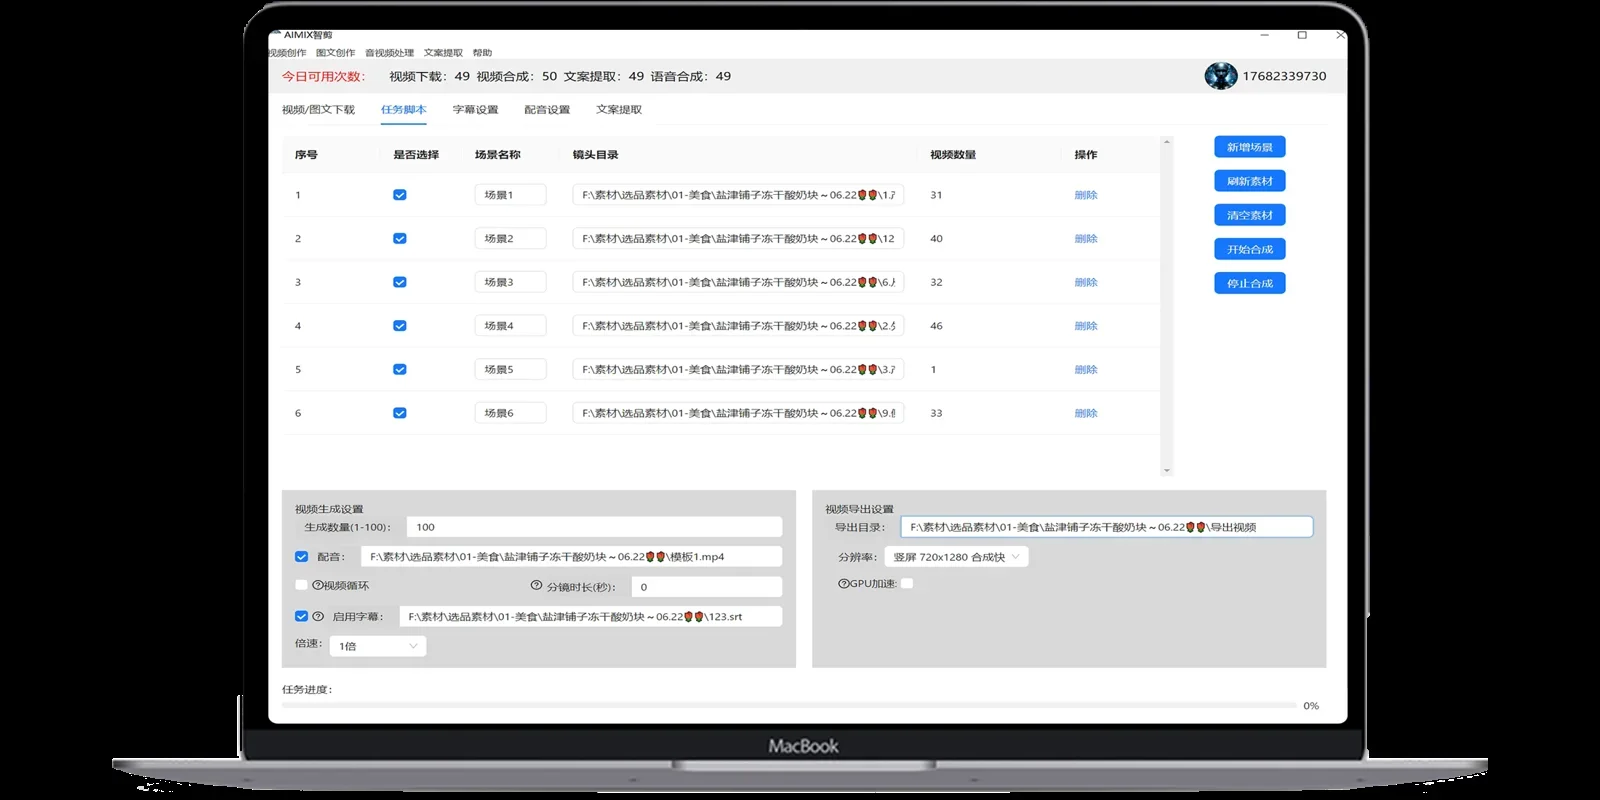1600x800 pixels.
Task: Enable the 视频循环 checkbox
Action: (301, 585)
